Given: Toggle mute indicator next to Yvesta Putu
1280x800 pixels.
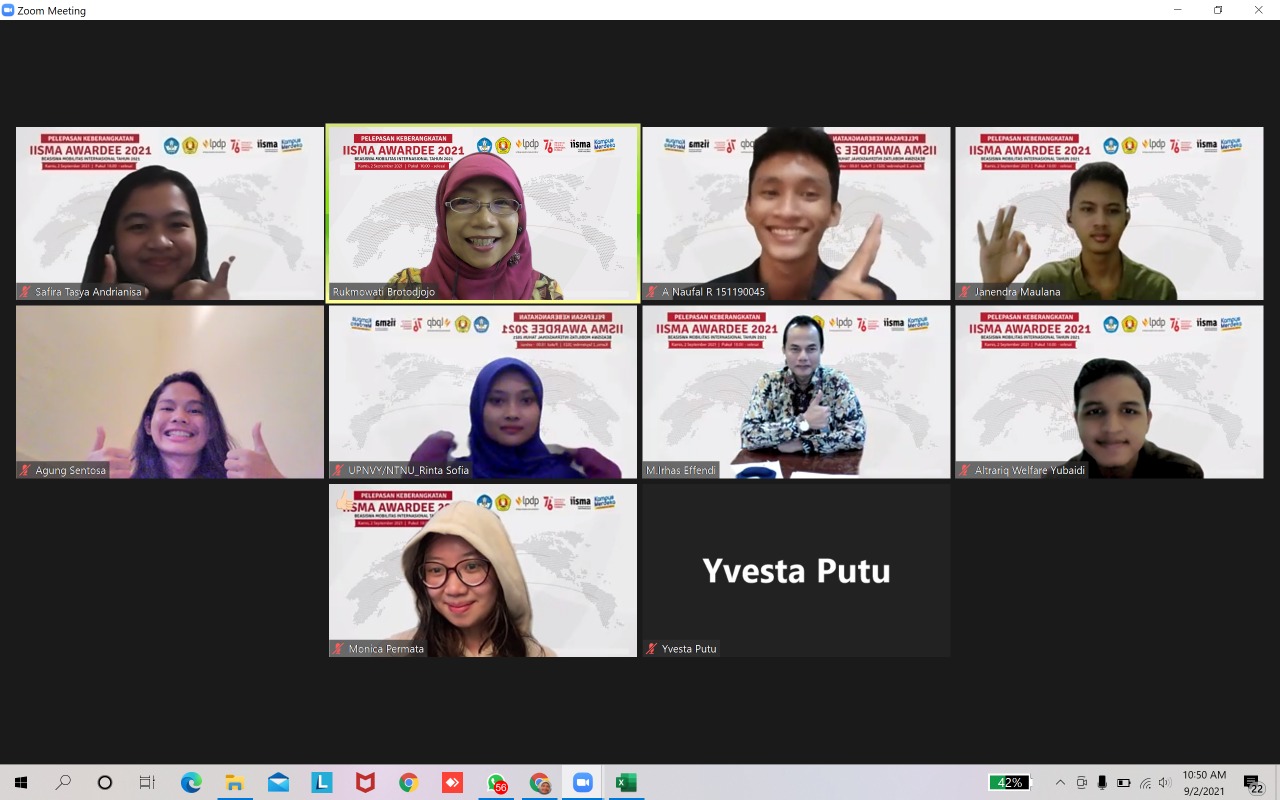Looking at the screenshot, I should coord(653,648).
